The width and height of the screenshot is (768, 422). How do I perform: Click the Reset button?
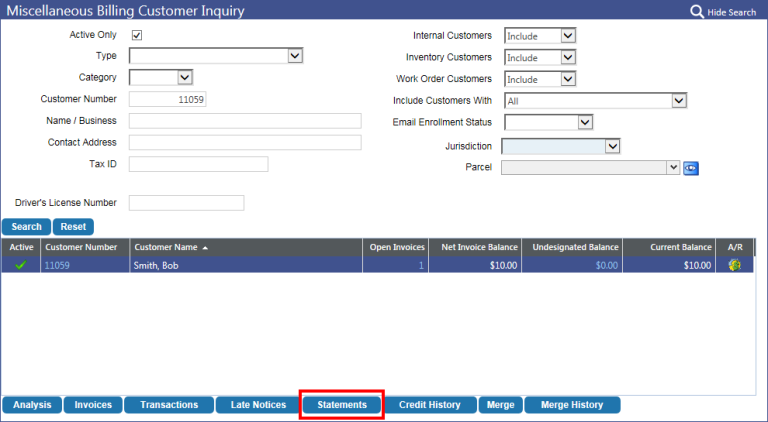[x=73, y=227]
